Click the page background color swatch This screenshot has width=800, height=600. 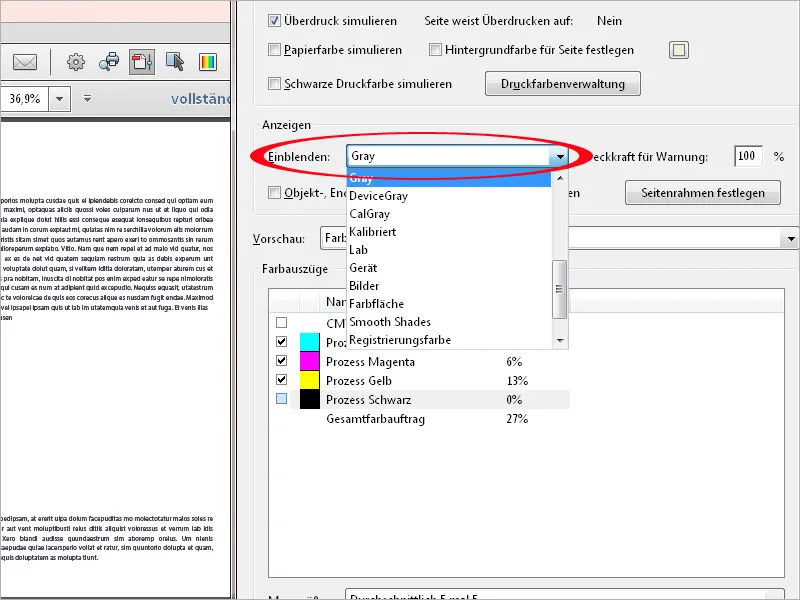[x=679, y=50]
